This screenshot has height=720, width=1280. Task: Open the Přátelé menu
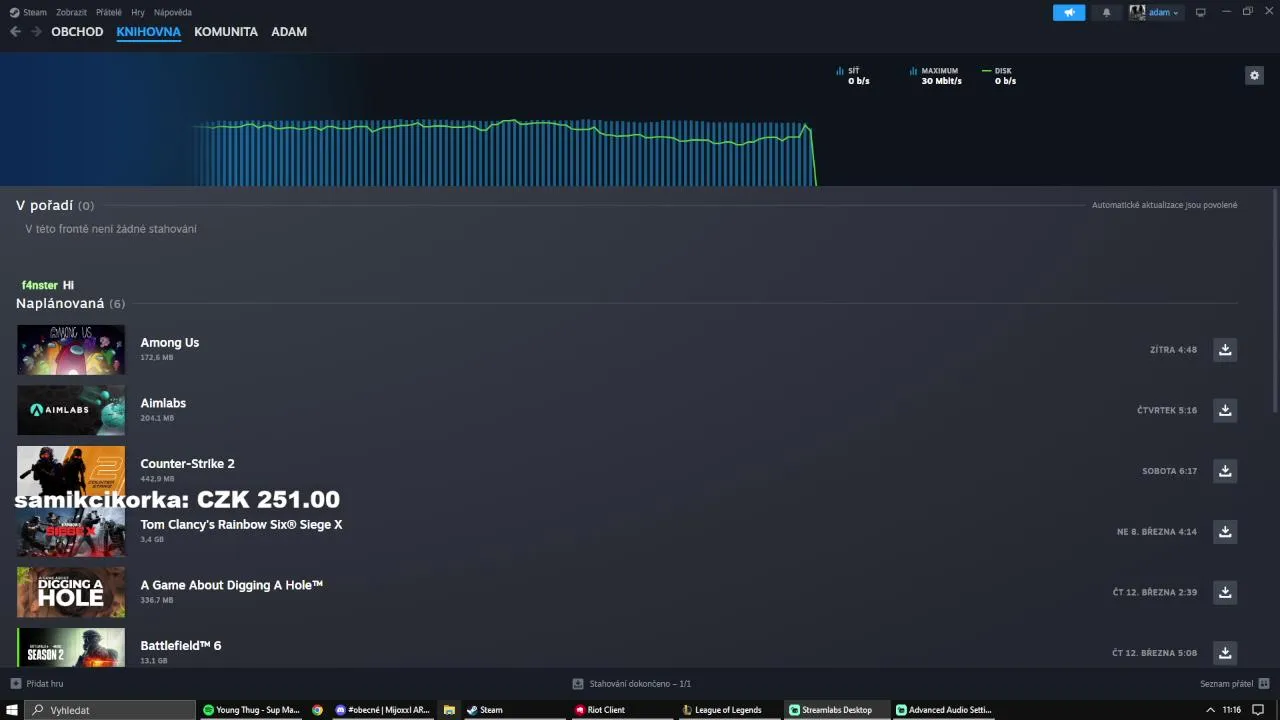(109, 12)
